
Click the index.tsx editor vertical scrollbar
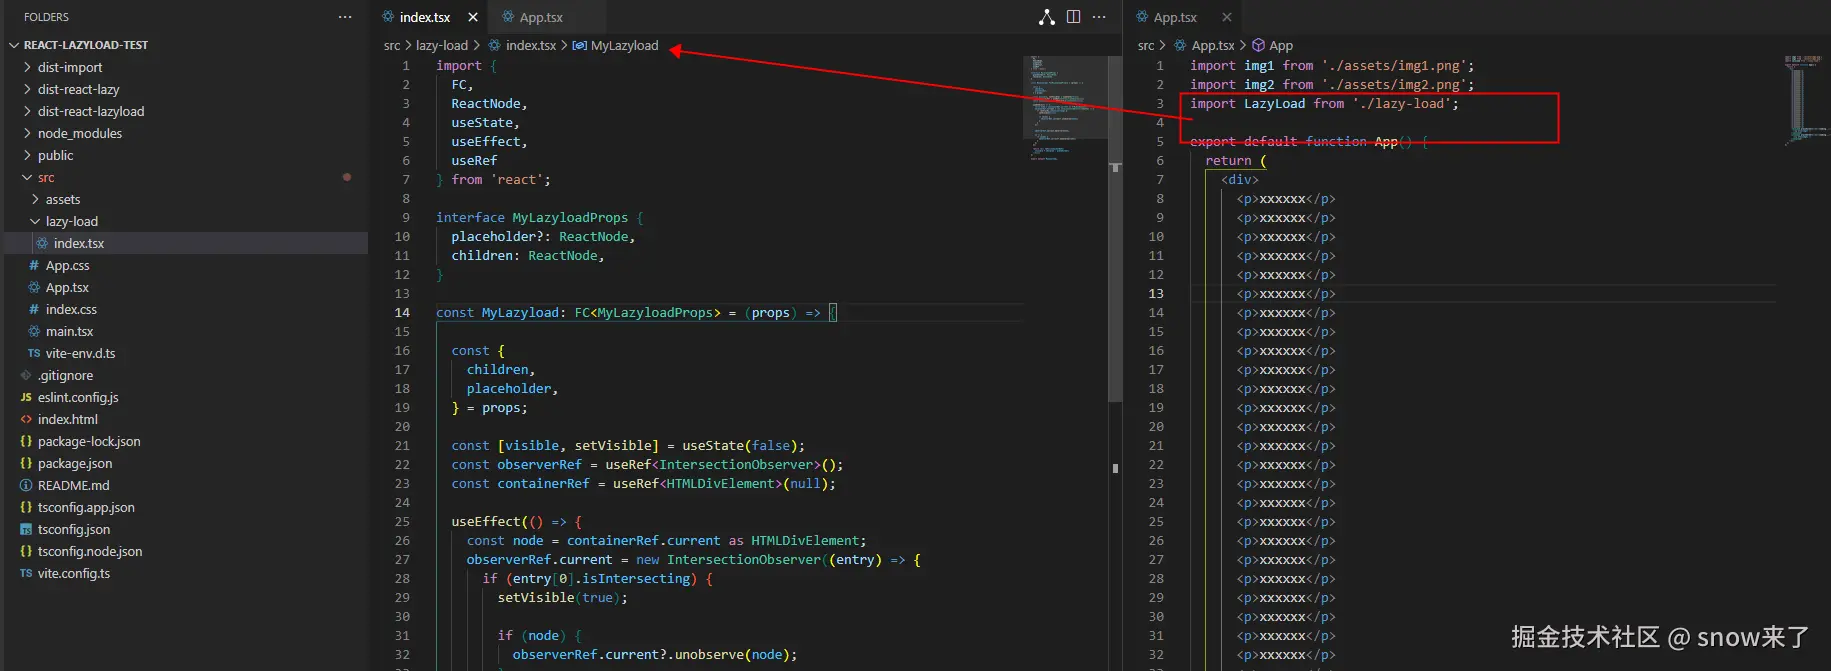tap(1115, 230)
